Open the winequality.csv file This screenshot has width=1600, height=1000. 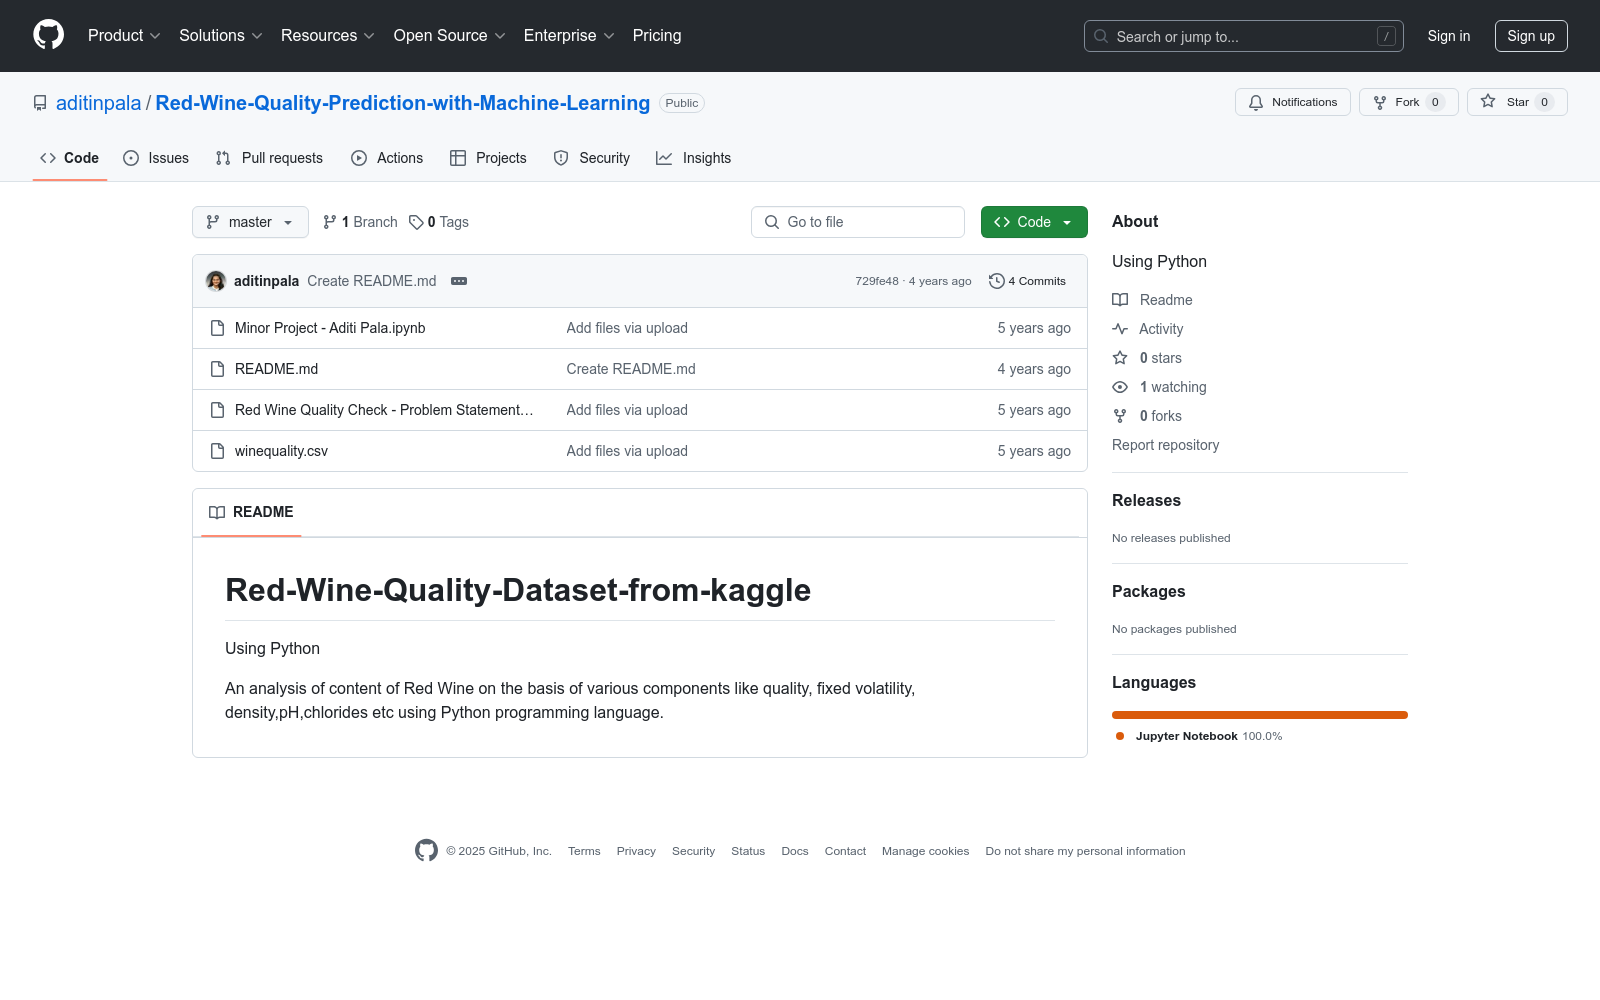281,451
